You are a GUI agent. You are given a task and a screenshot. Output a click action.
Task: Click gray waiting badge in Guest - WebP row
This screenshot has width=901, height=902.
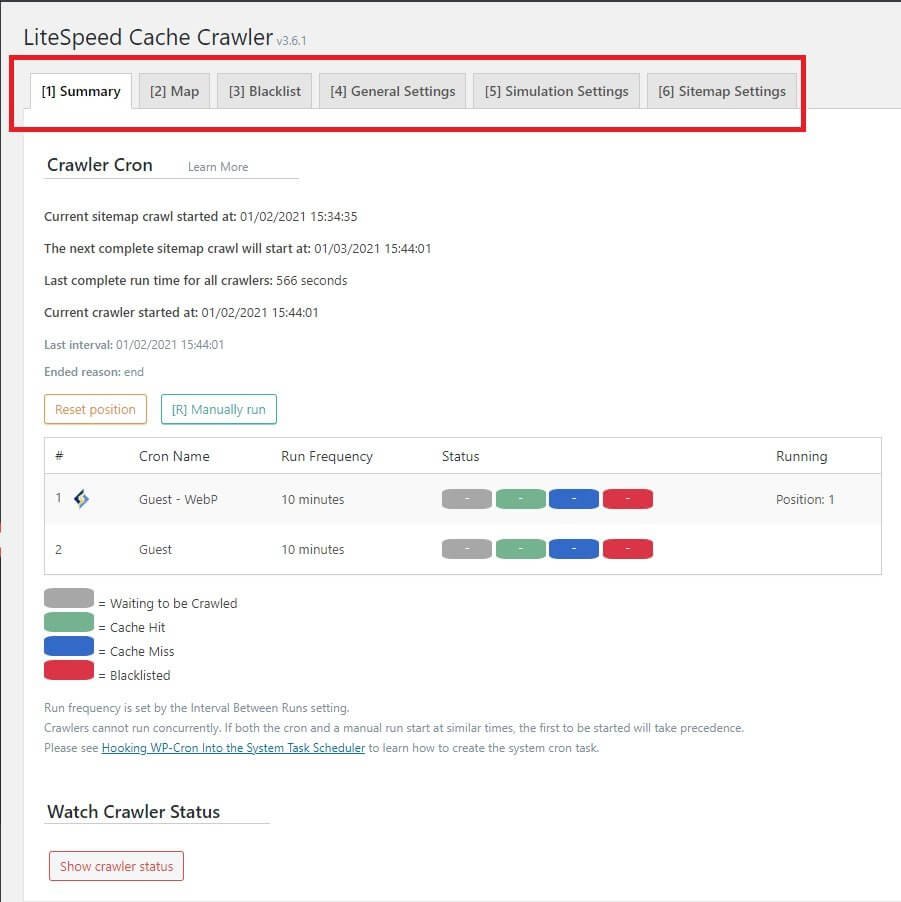click(x=467, y=499)
